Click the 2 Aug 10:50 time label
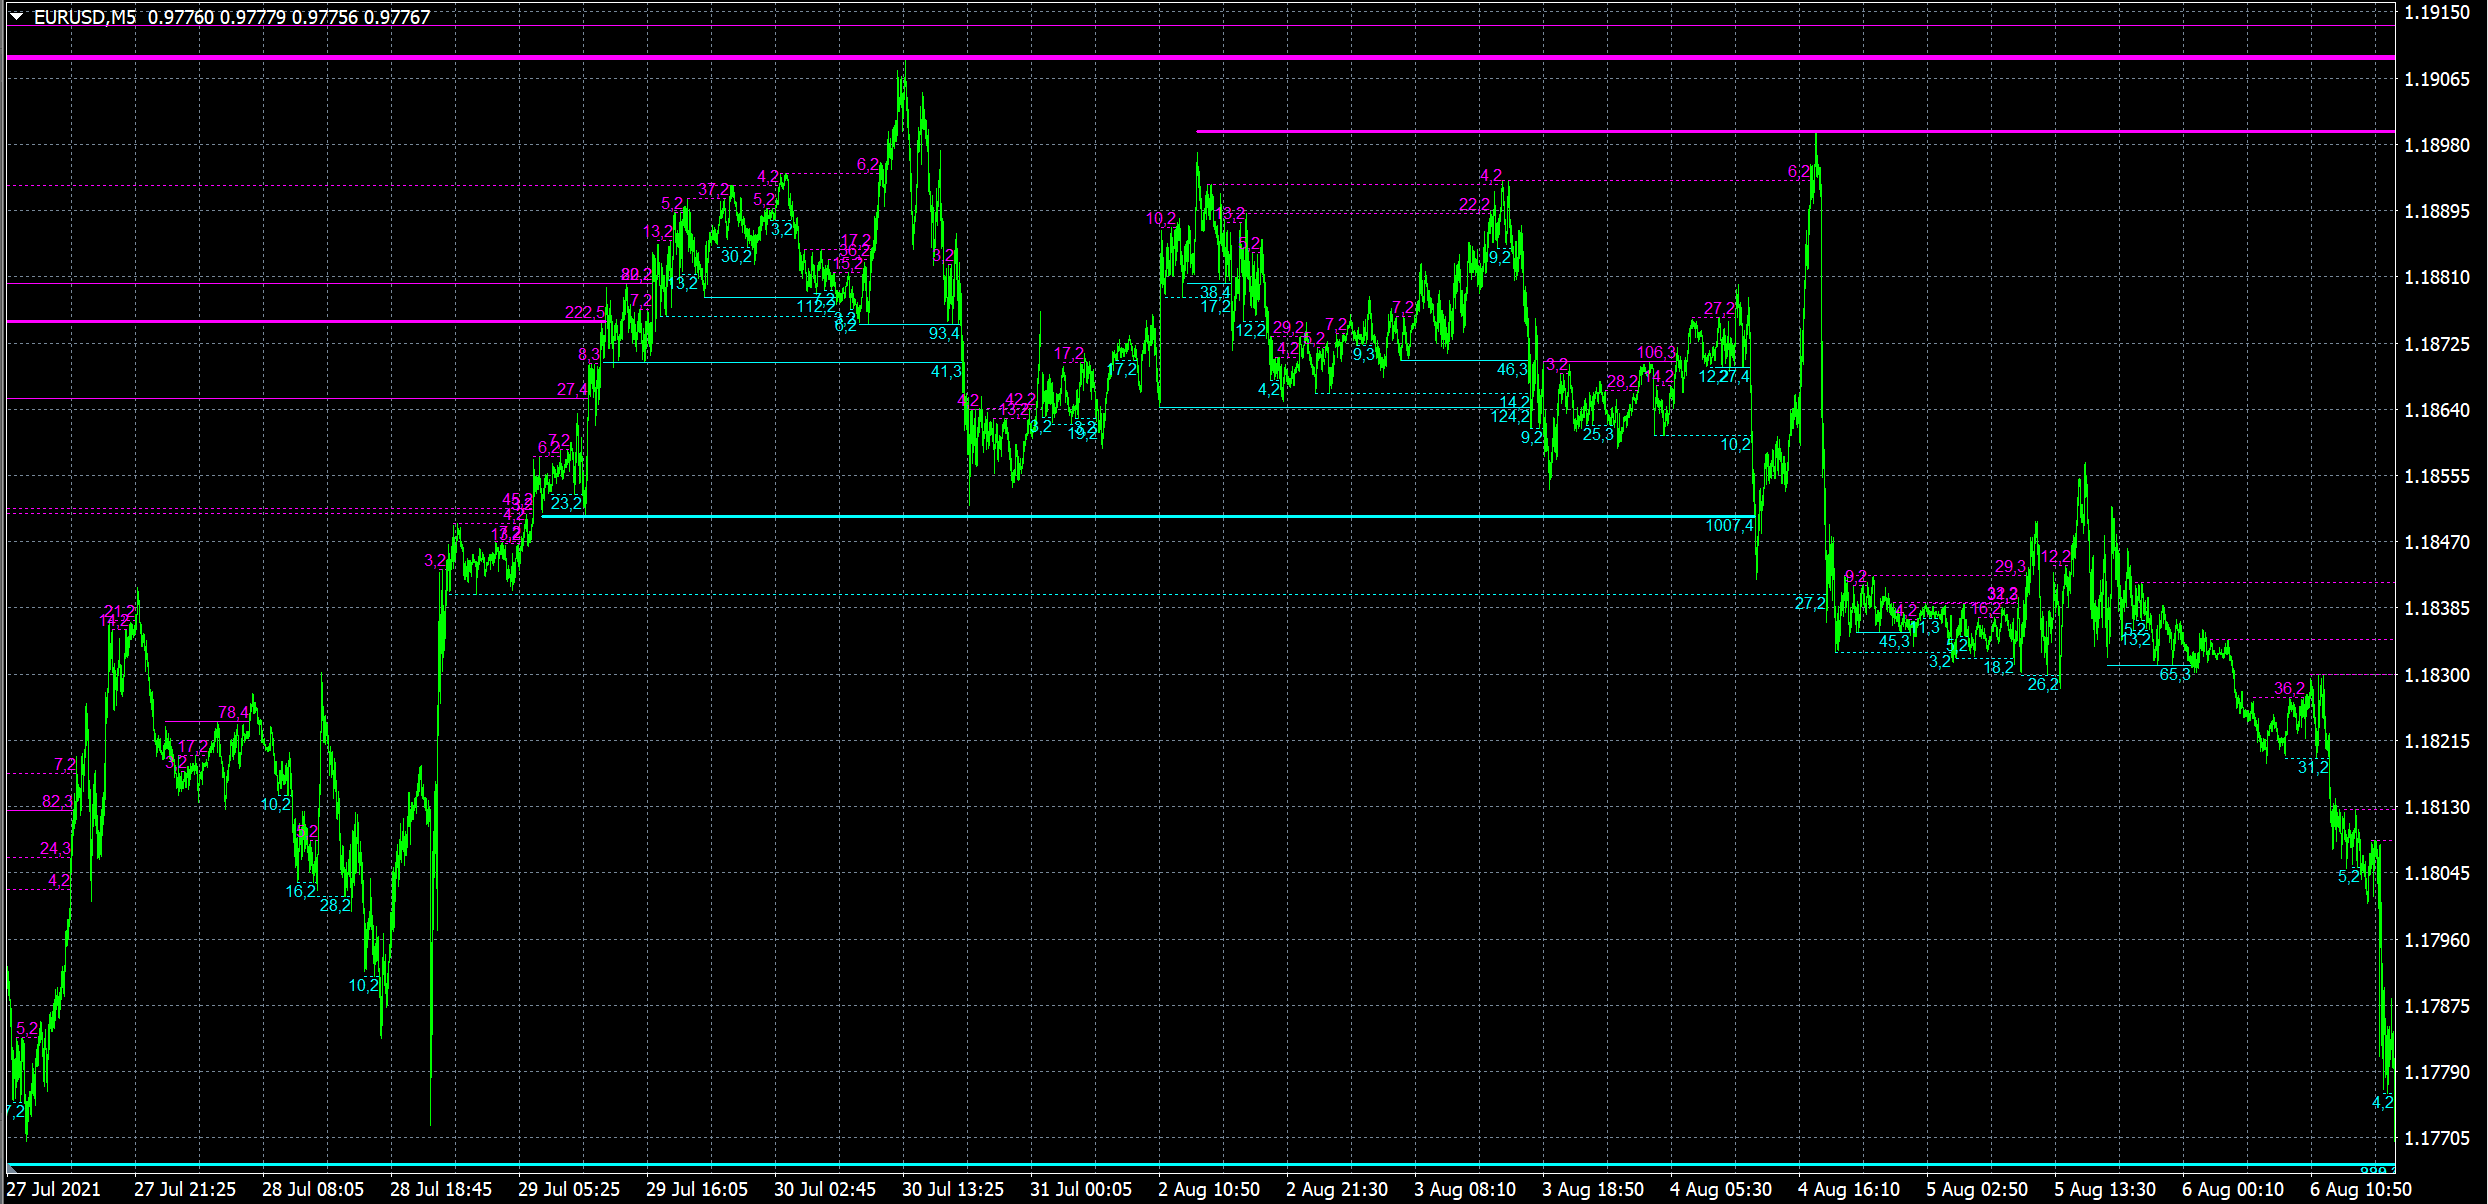This screenshot has width=2488, height=1204. click(x=1208, y=1189)
